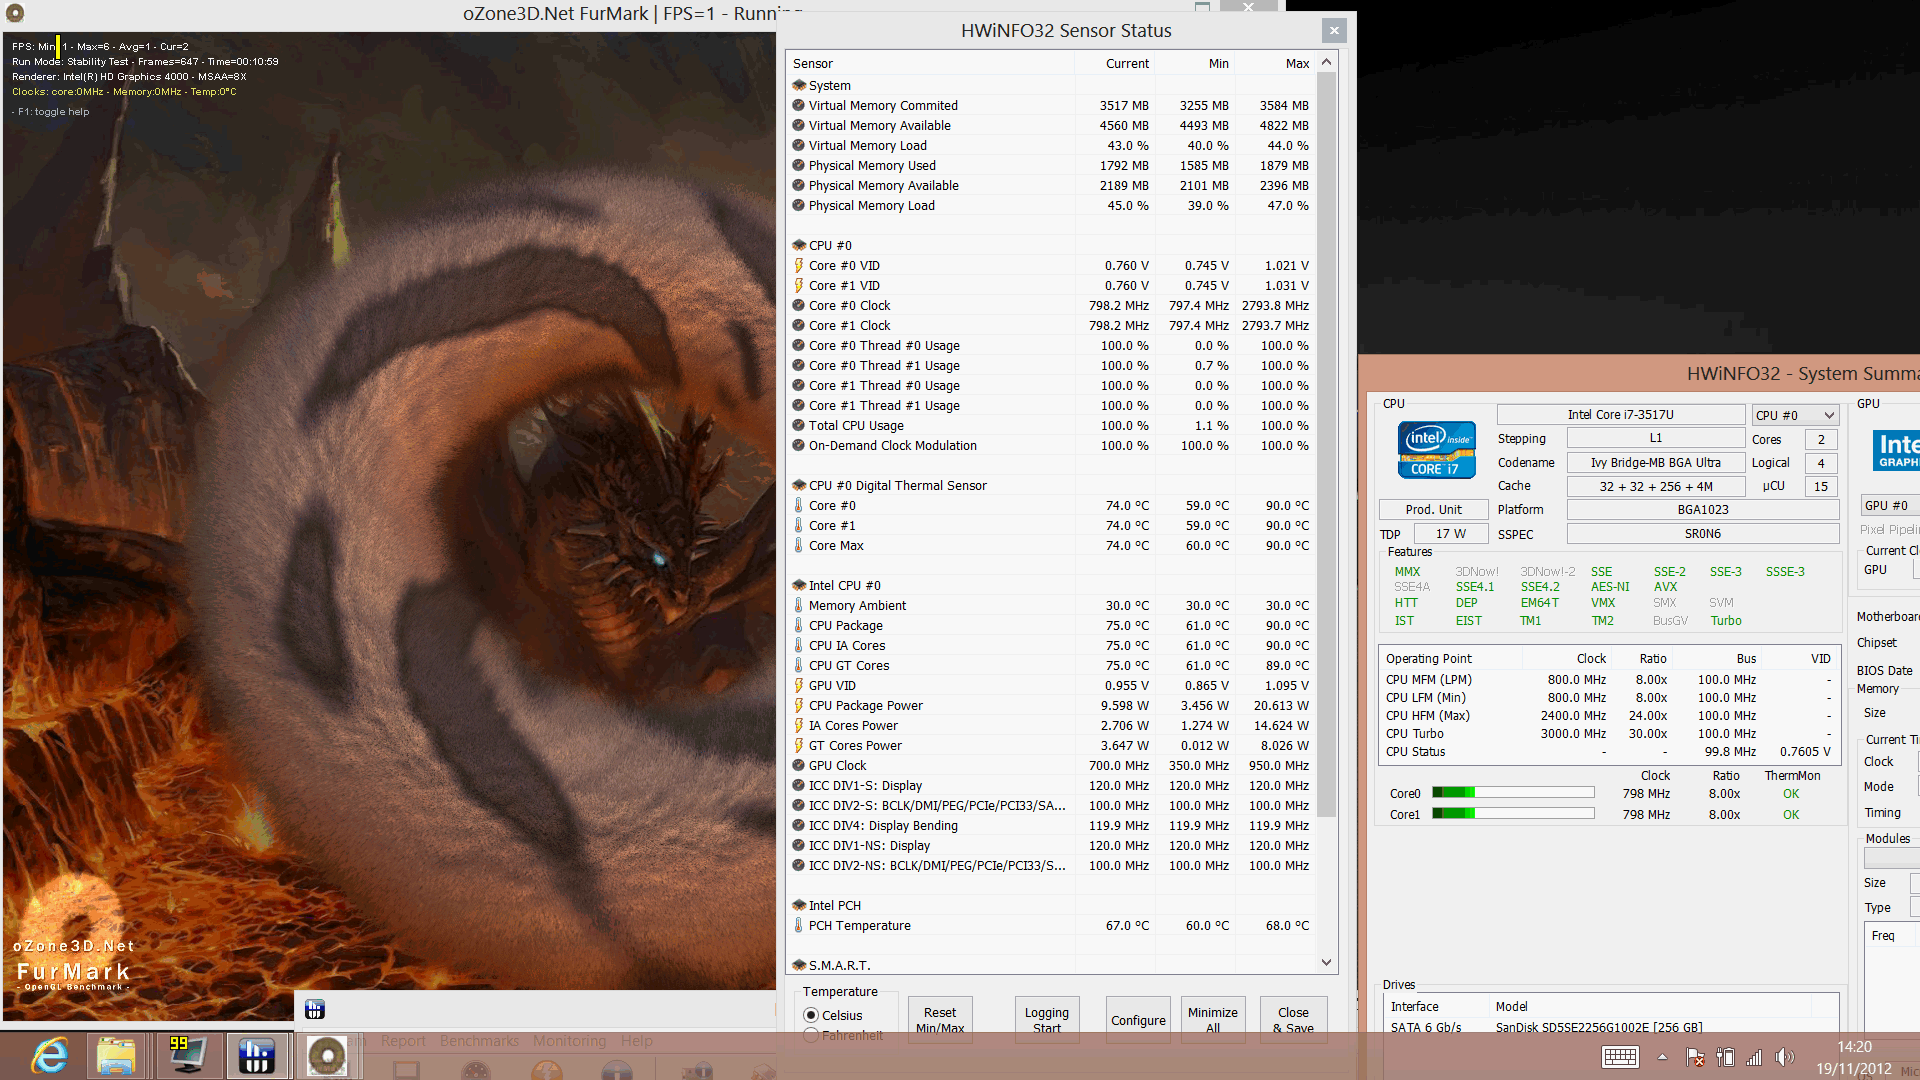
Task: Click the S.M.A.R.T. group header icon
Action: pyautogui.click(x=799, y=966)
